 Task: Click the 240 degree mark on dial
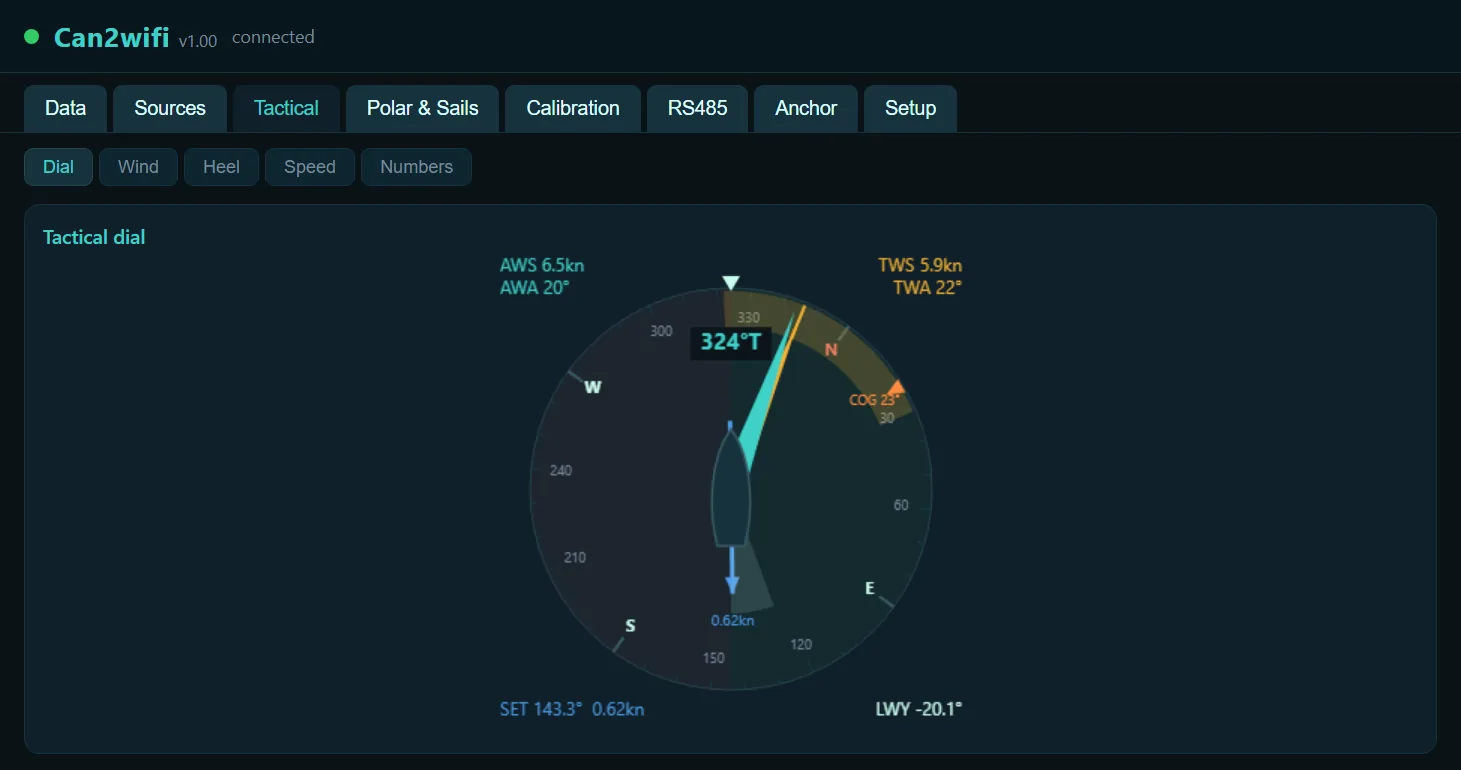[x=561, y=470]
